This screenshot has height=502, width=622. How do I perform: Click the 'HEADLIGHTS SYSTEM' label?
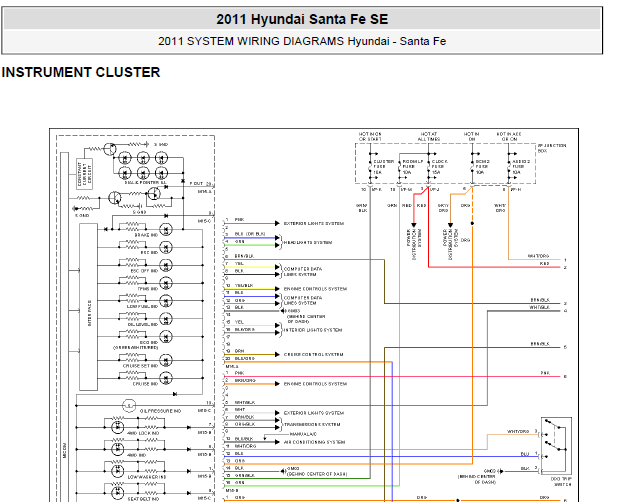(308, 242)
